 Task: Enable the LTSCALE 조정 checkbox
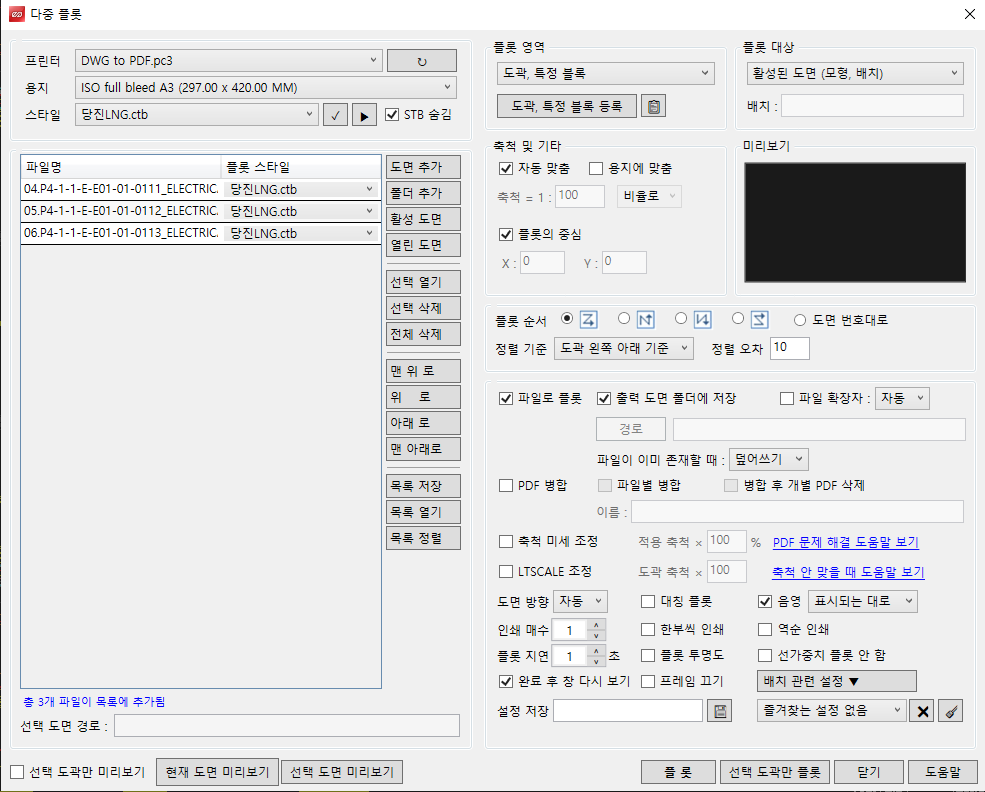pyautogui.click(x=506, y=572)
